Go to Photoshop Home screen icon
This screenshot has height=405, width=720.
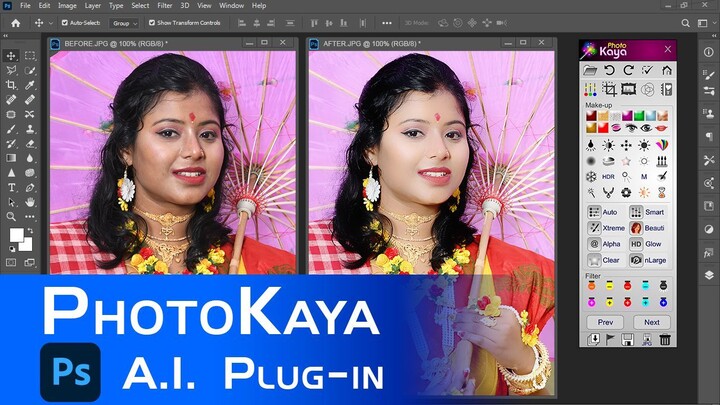[16, 23]
